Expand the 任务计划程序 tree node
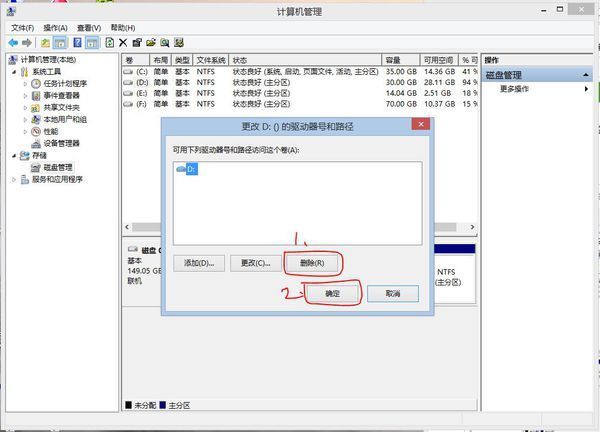The height and width of the screenshot is (432, 600). pyautogui.click(x=25, y=83)
